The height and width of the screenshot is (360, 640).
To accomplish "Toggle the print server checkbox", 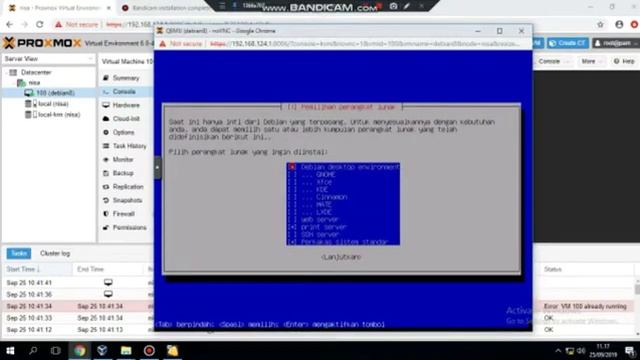I will pyautogui.click(x=292, y=227).
